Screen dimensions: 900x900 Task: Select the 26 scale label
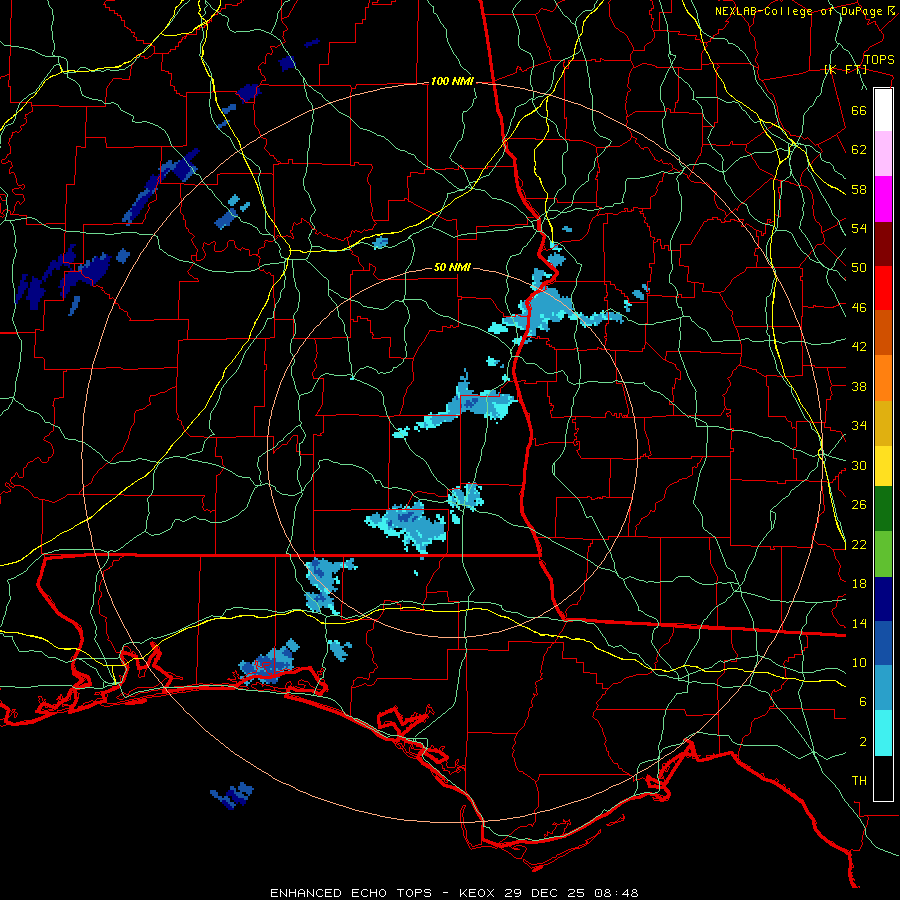click(x=859, y=505)
